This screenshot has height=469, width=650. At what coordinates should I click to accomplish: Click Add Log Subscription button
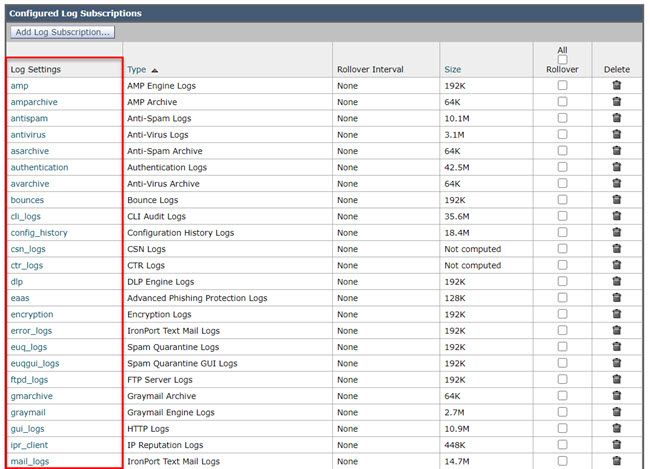63,32
